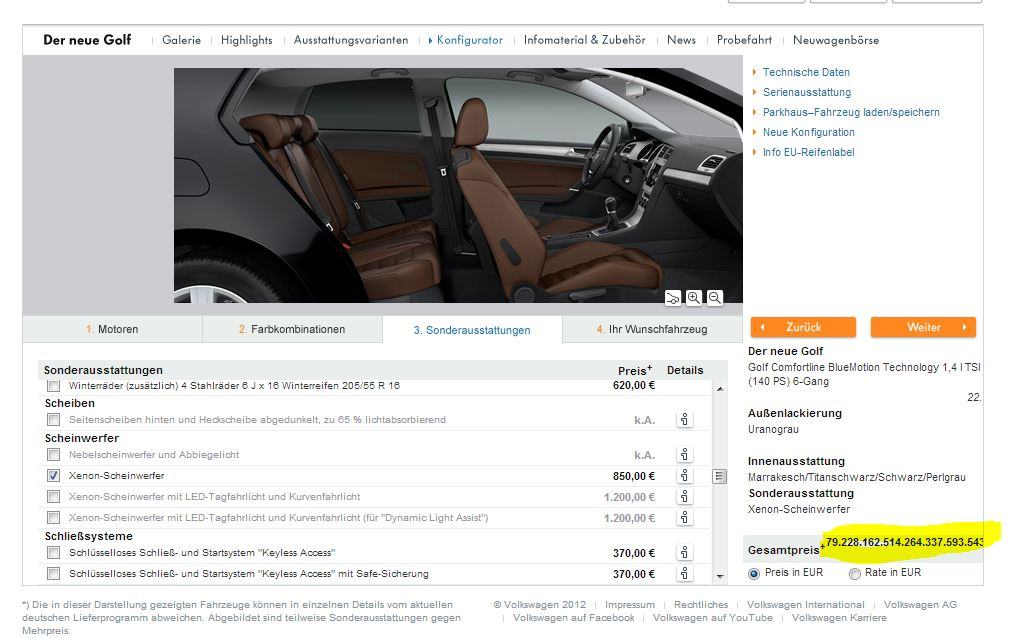Open info icon for Xenon-Scheinwerfer 850,00 €
This screenshot has height=638, width=1035.
684,476
